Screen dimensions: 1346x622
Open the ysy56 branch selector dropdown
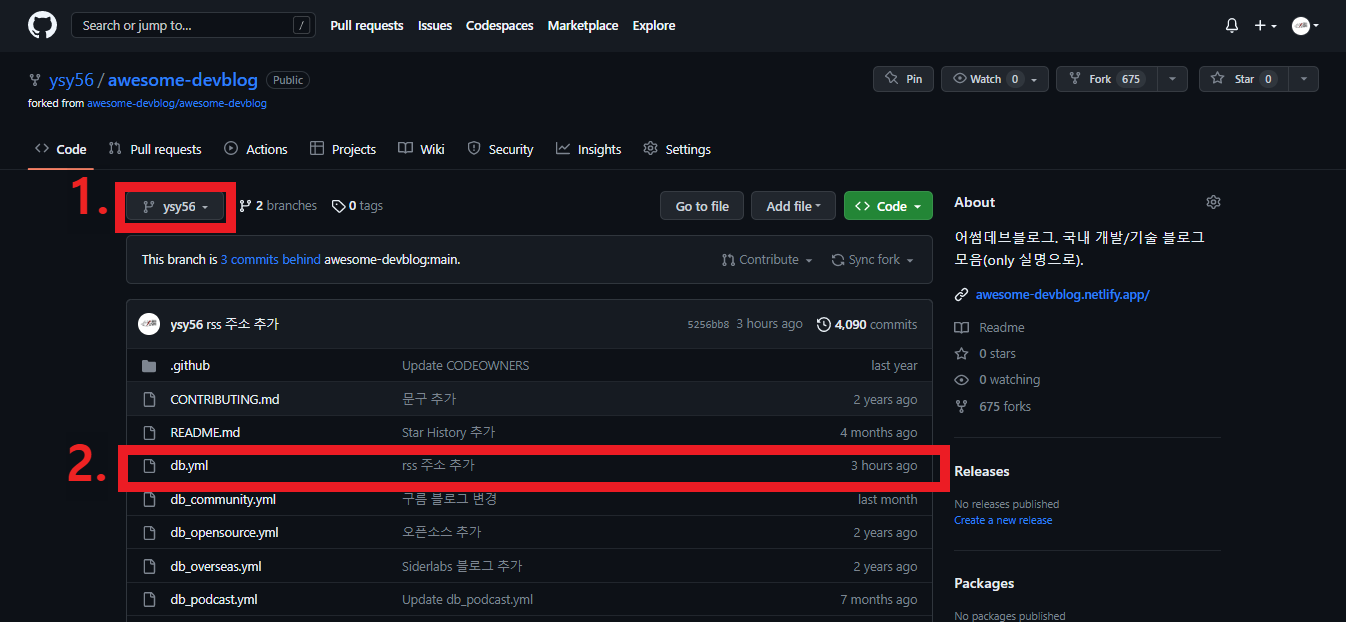click(175, 206)
